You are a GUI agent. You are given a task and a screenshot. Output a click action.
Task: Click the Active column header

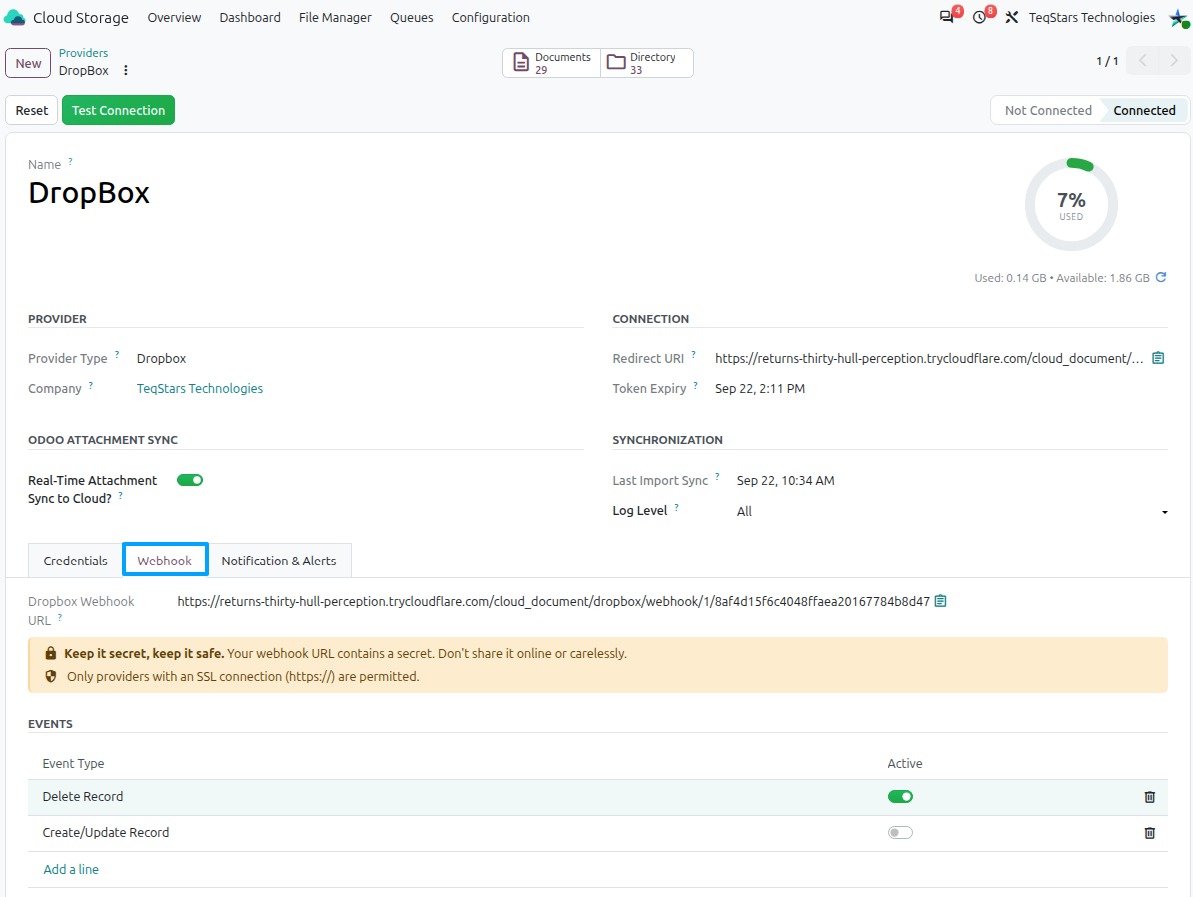point(905,763)
